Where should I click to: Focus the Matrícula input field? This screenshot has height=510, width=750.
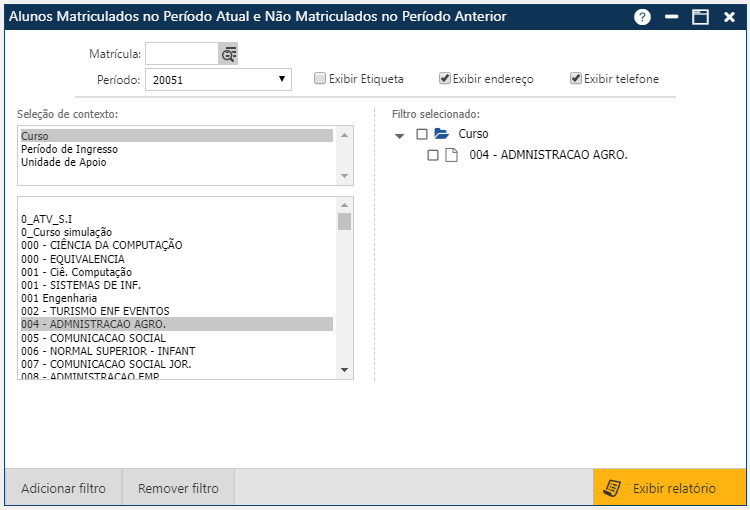(182, 54)
